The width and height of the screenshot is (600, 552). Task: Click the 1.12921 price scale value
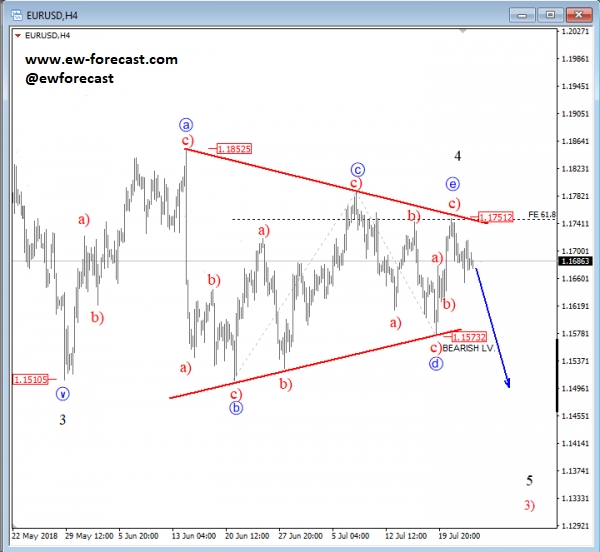575,526
